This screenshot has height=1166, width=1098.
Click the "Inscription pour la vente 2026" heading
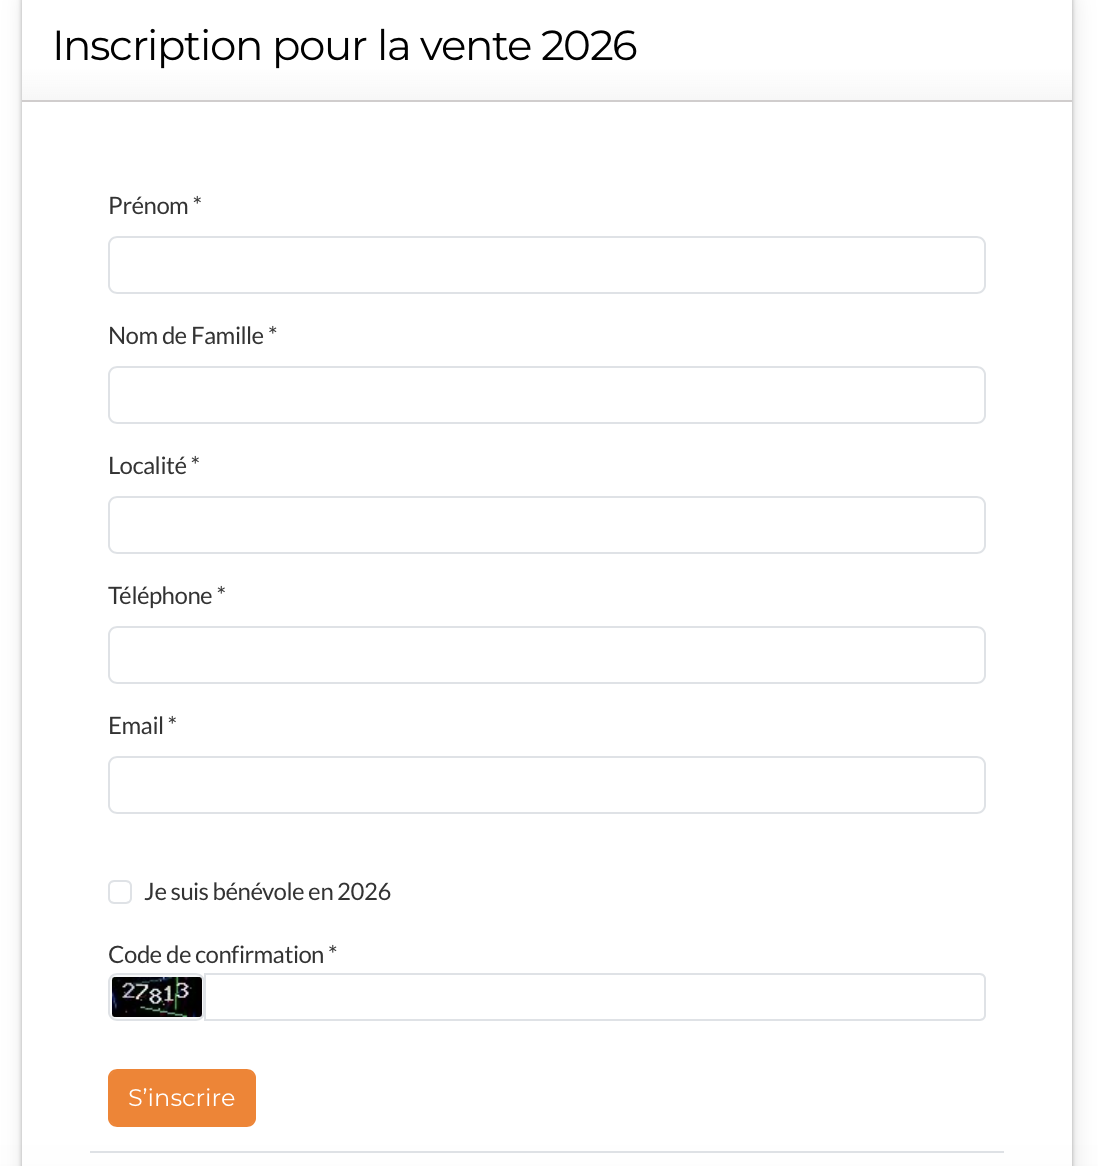pyautogui.click(x=345, y=47)
